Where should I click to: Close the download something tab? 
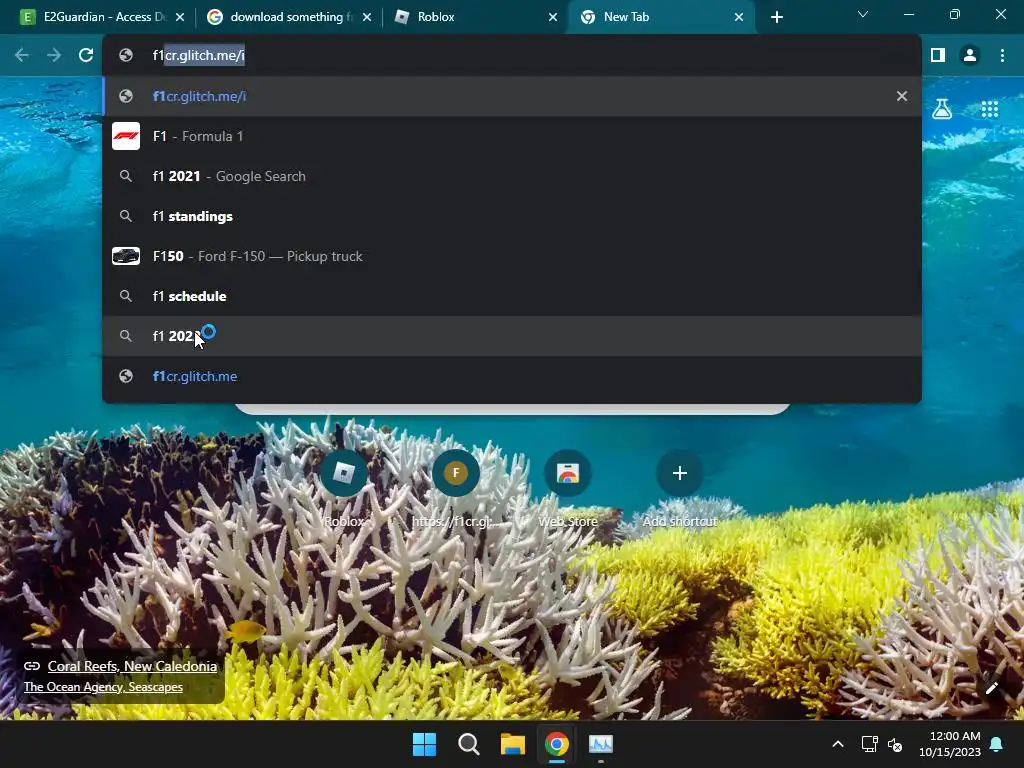367,17
